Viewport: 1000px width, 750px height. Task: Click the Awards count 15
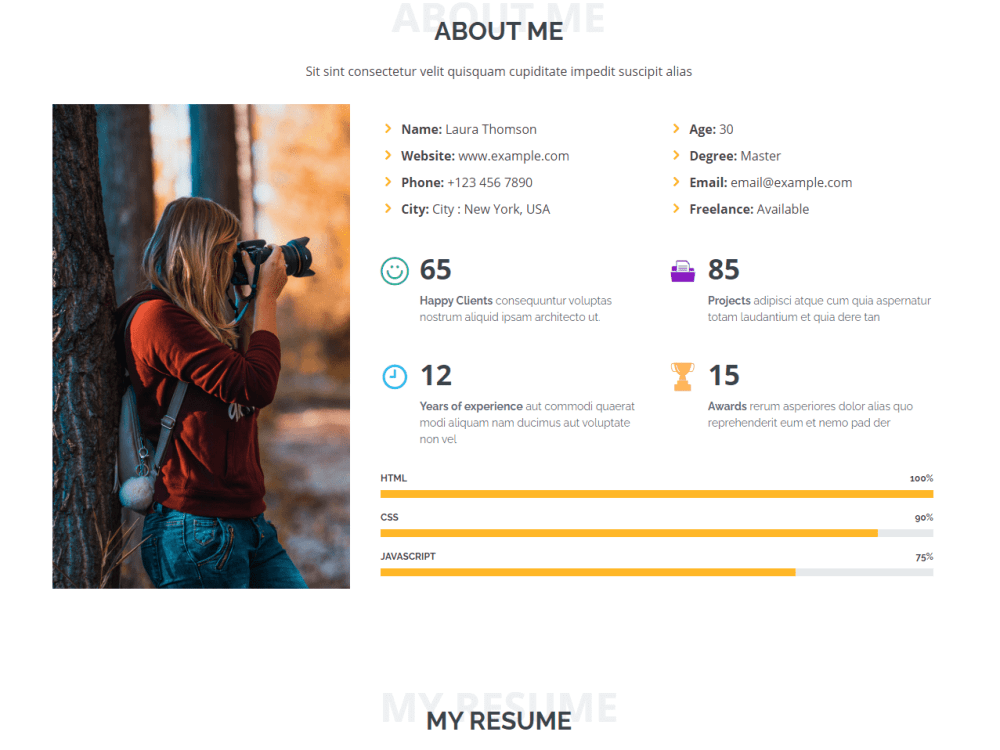point(724,376)
